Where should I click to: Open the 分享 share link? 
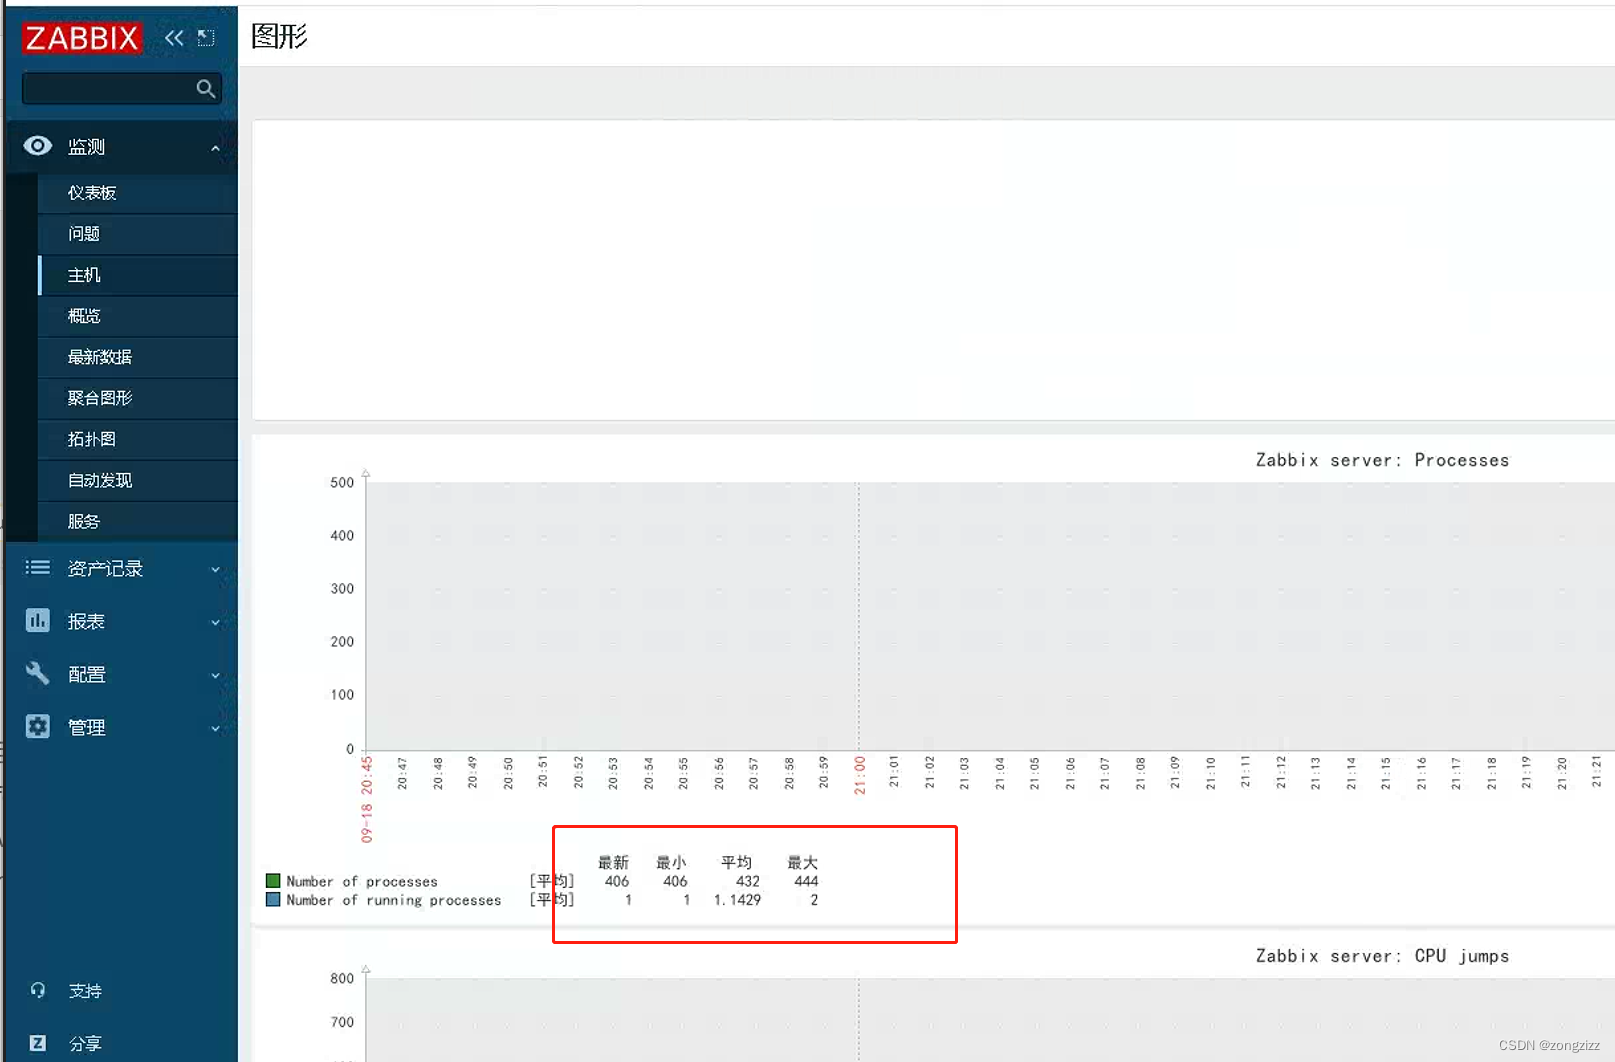(x=85, y=1044)
